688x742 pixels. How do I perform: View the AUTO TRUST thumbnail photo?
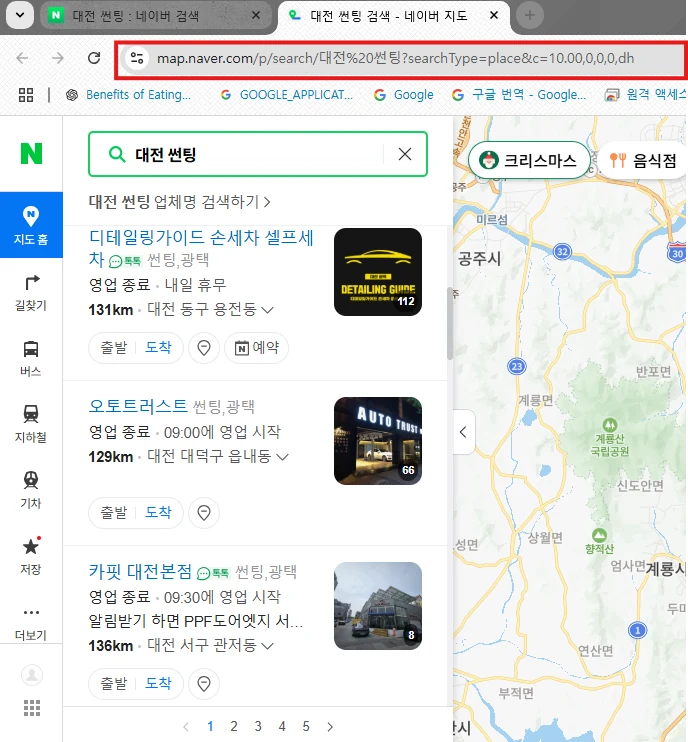point(378,441)
